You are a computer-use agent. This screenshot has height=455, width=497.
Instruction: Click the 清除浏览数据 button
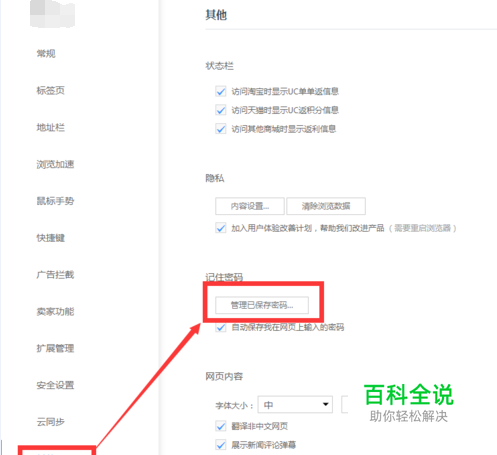326,206
